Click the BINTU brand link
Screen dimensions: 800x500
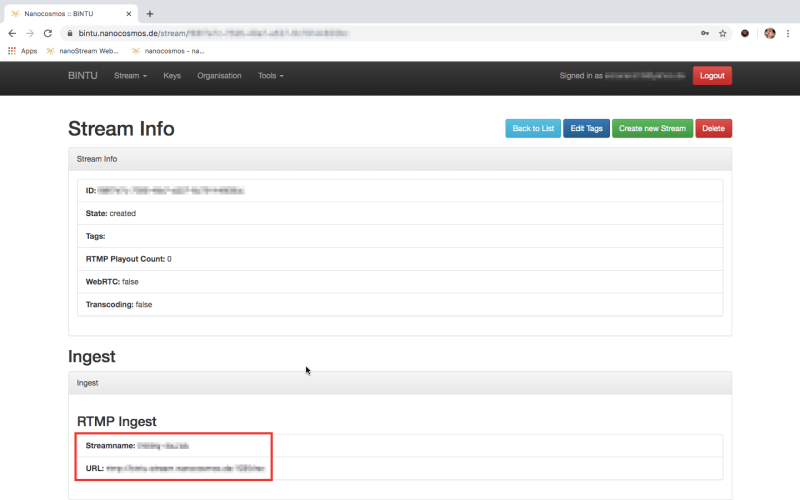pyautogui.click(x=83, y=76)
